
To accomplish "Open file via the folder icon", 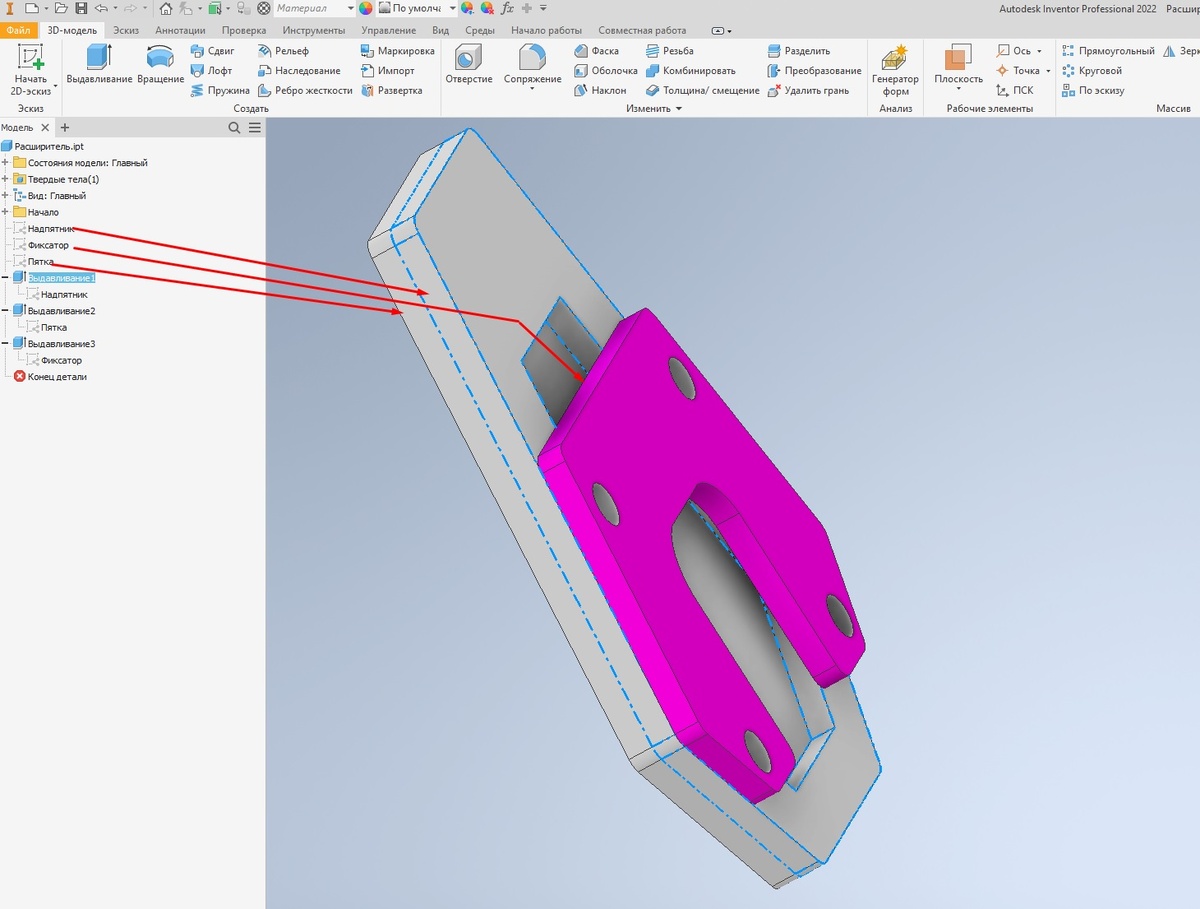I will [60, 8].
